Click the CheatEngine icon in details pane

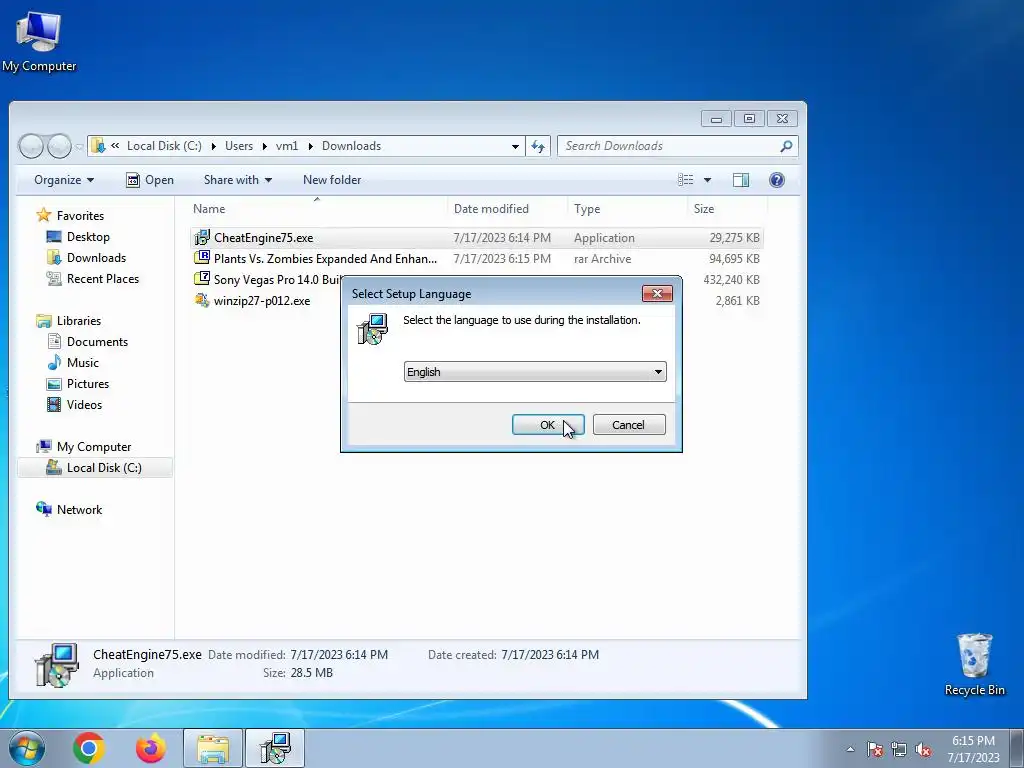[x=57, y=665]
